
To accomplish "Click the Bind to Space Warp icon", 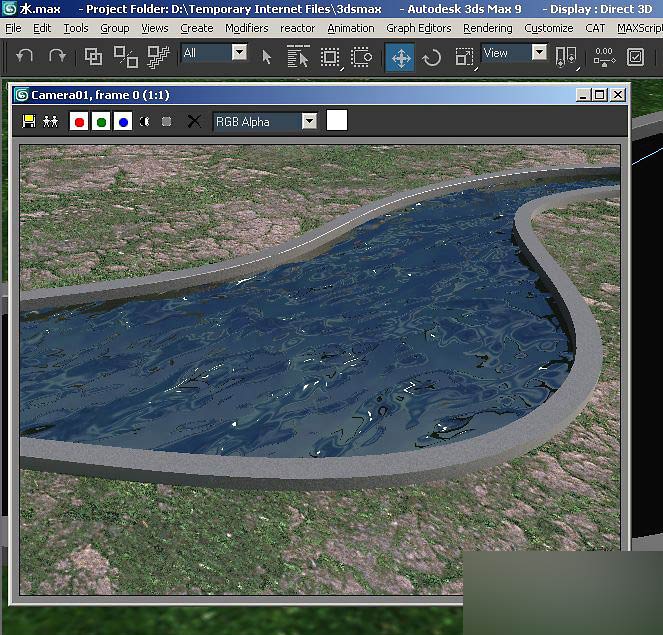I will pos(158,57).
